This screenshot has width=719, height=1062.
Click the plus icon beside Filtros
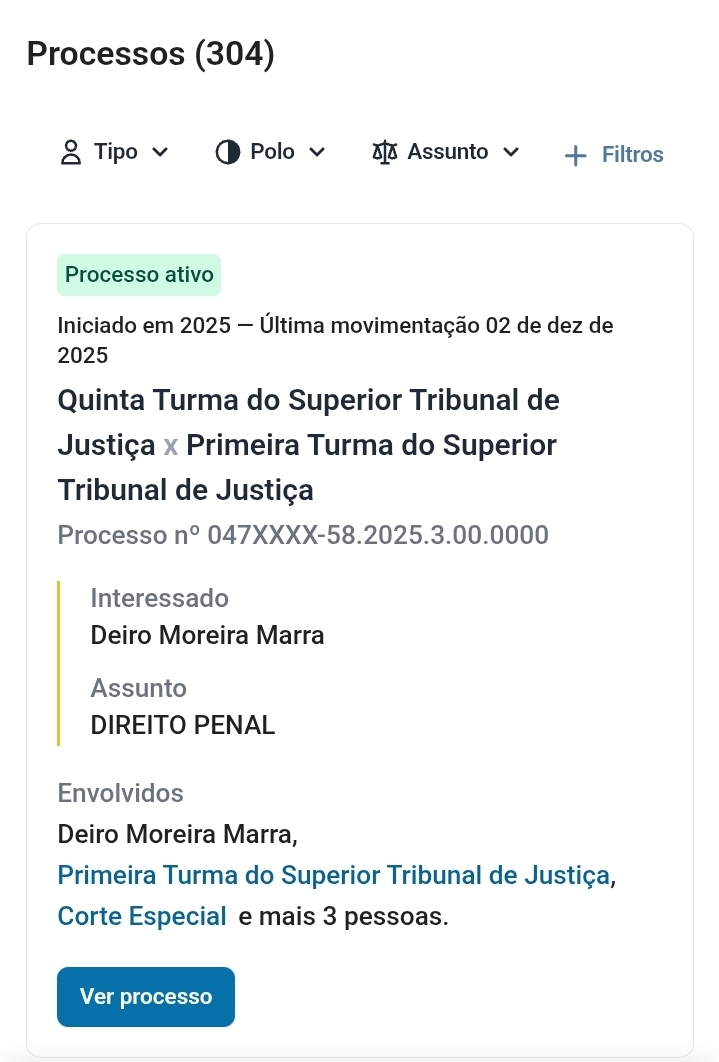pos(575,155)
